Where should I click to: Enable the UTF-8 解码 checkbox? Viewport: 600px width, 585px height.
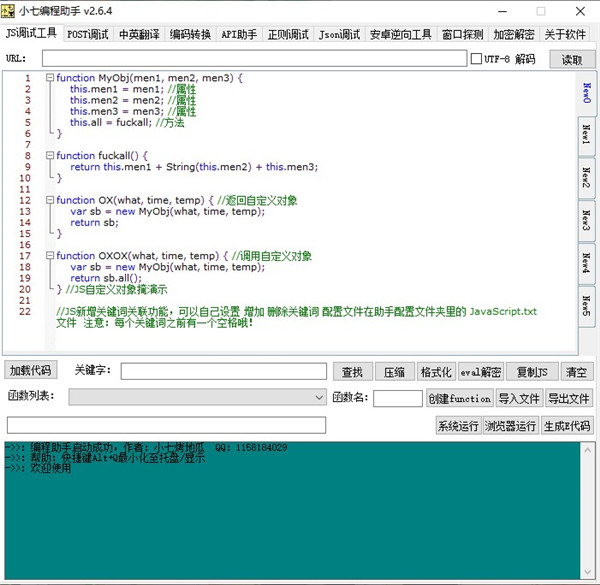coord(476,59)
